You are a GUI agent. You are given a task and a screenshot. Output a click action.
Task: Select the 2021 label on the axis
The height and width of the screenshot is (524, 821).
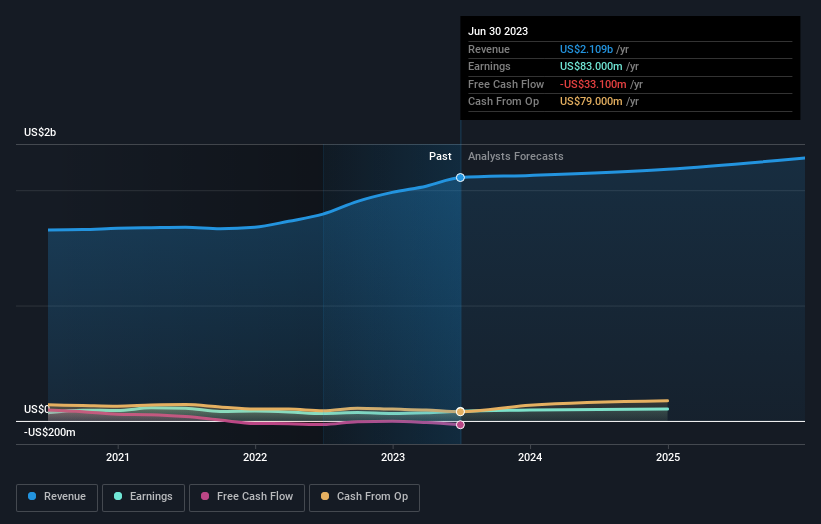tap(118, 457)
